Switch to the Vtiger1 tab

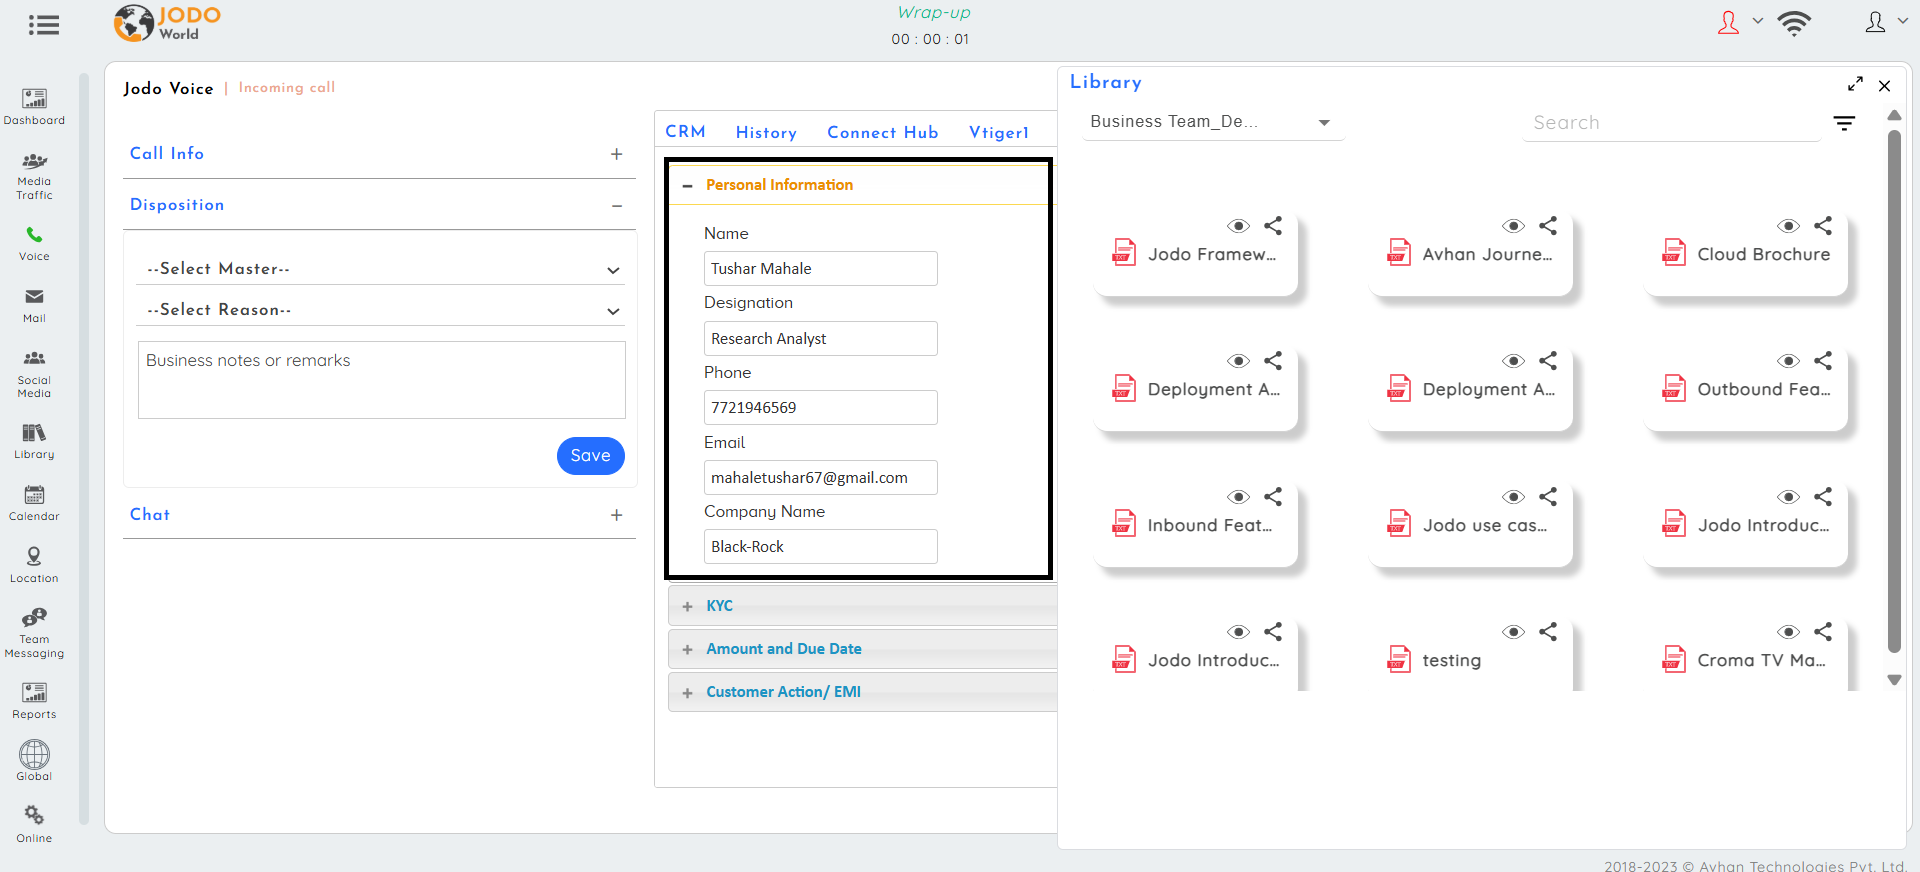pos(999,133)
